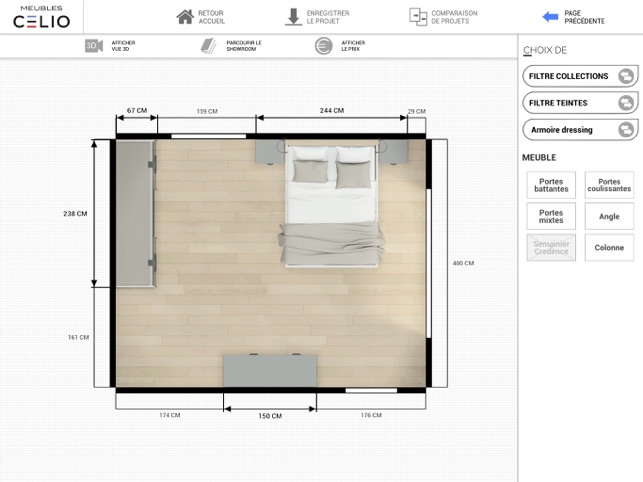Click the Filtre Teintes swap icon
Screen dimensions: 643x482
point(626,103)
